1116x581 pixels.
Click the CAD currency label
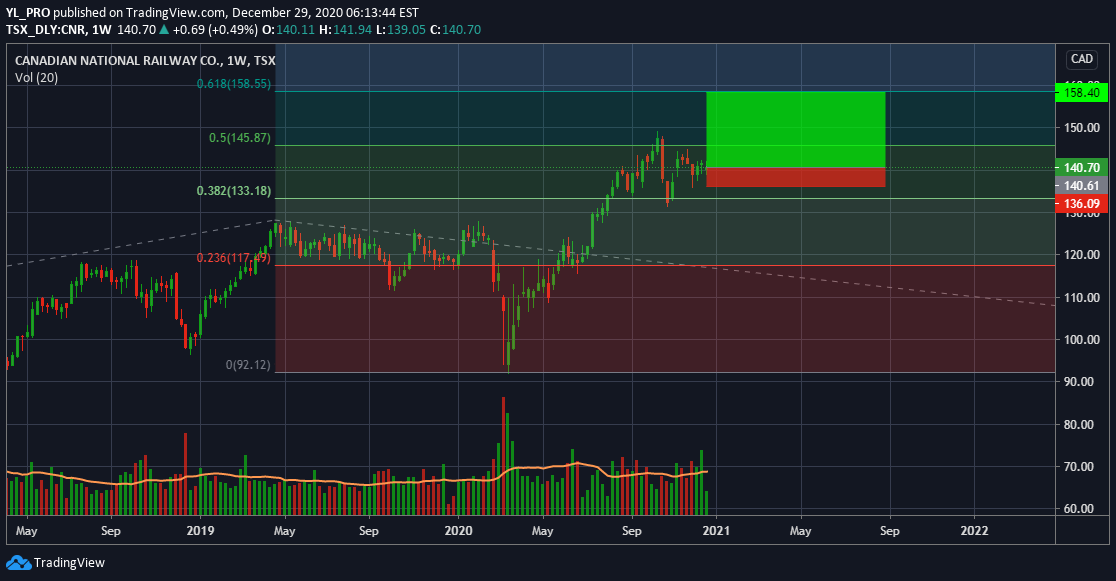point(1082,59)
